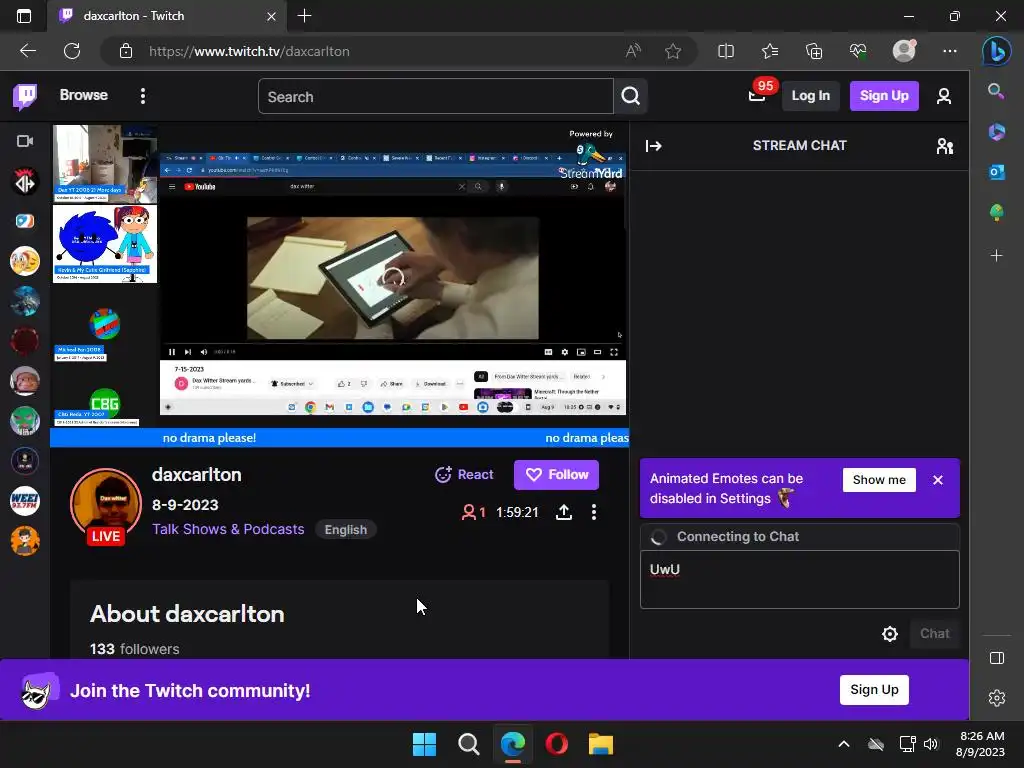
Task: Open Edge sidebar settings gear
Action: coord(997,697)
